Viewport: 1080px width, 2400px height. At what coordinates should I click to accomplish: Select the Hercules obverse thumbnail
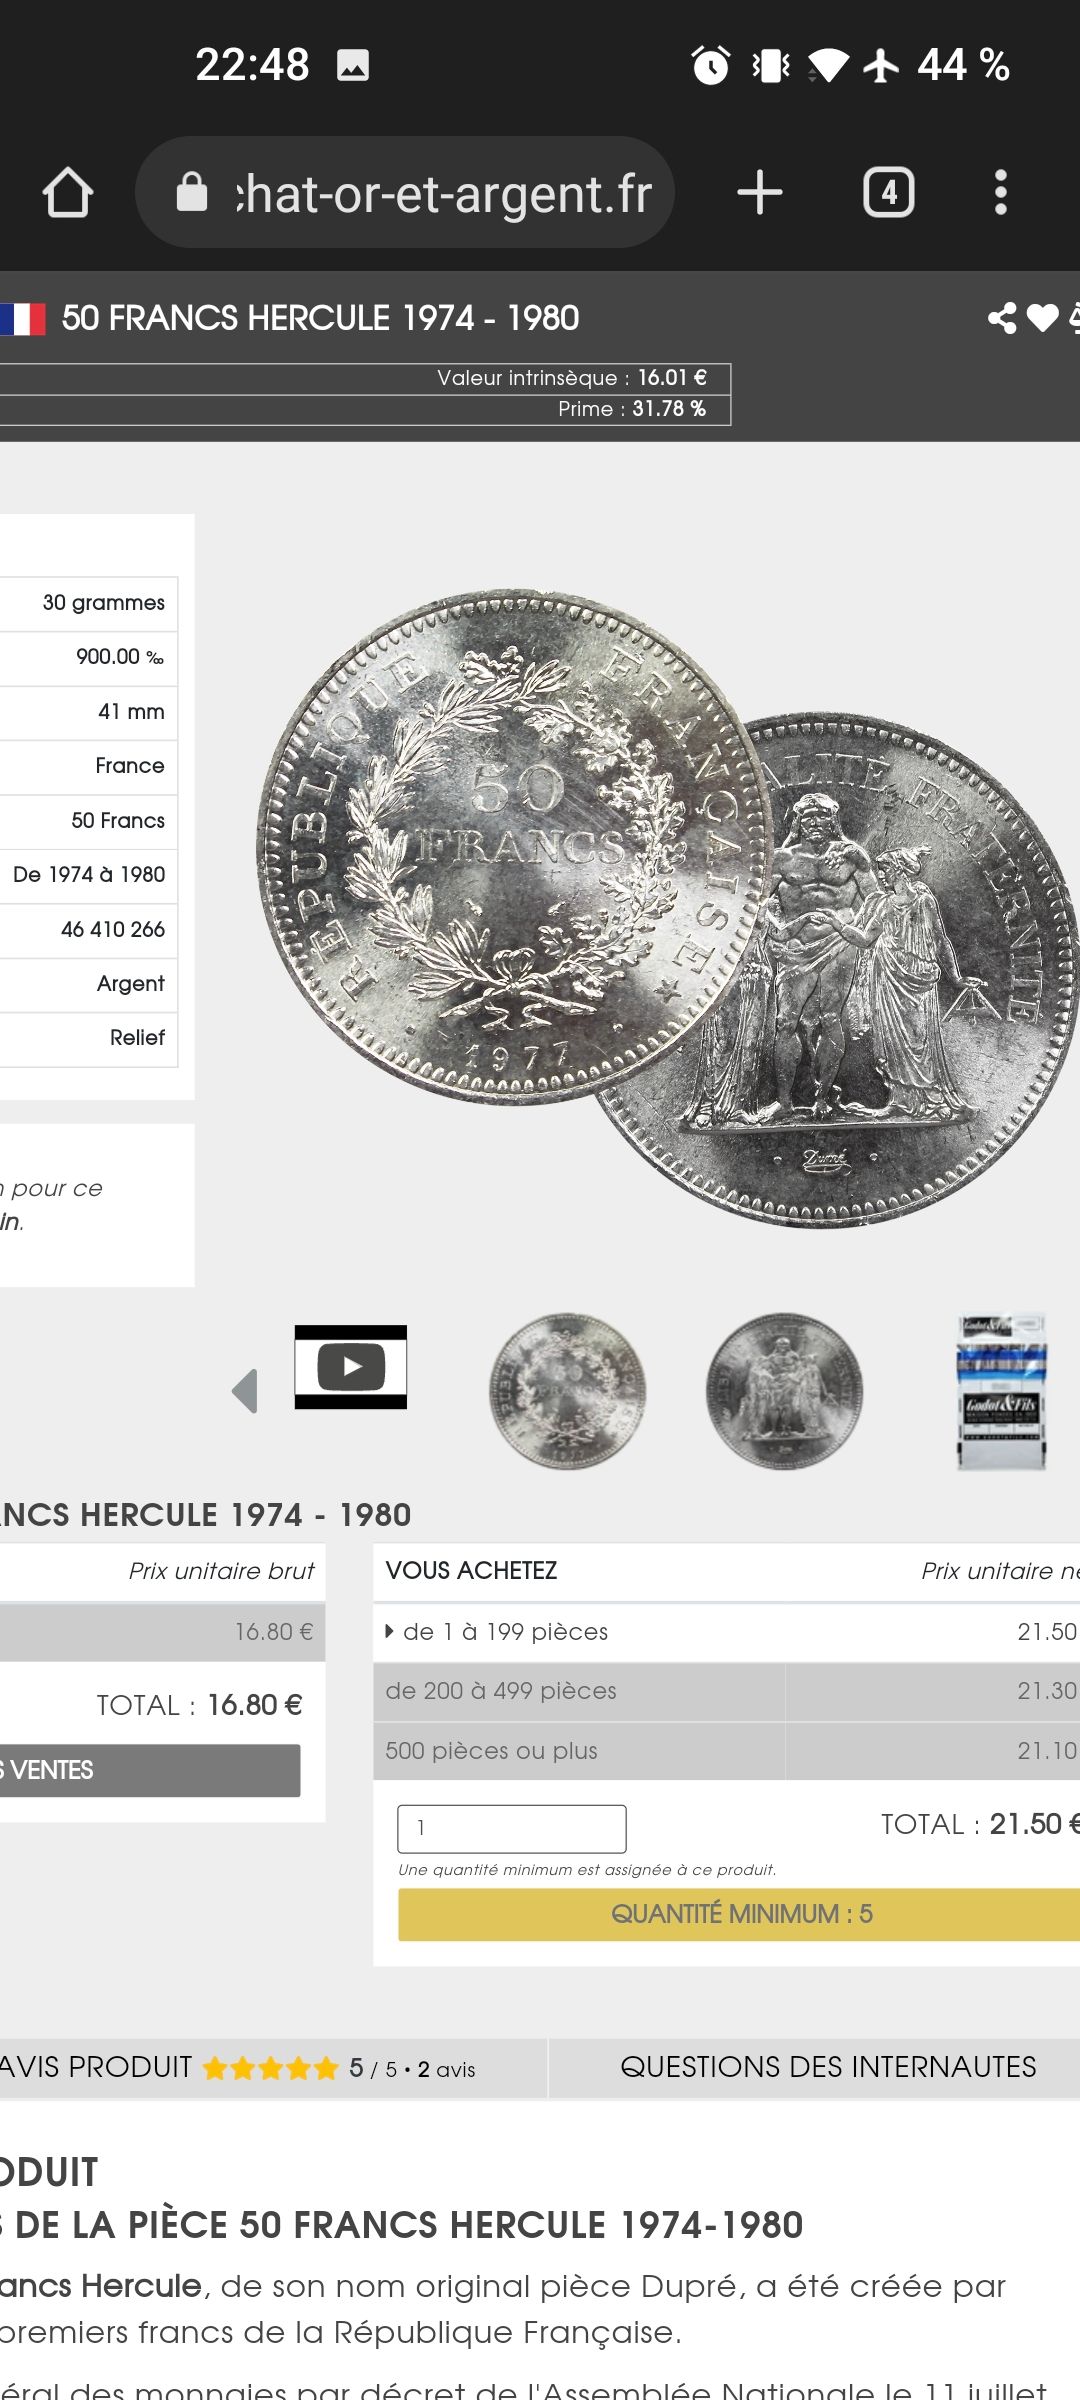784,1391
